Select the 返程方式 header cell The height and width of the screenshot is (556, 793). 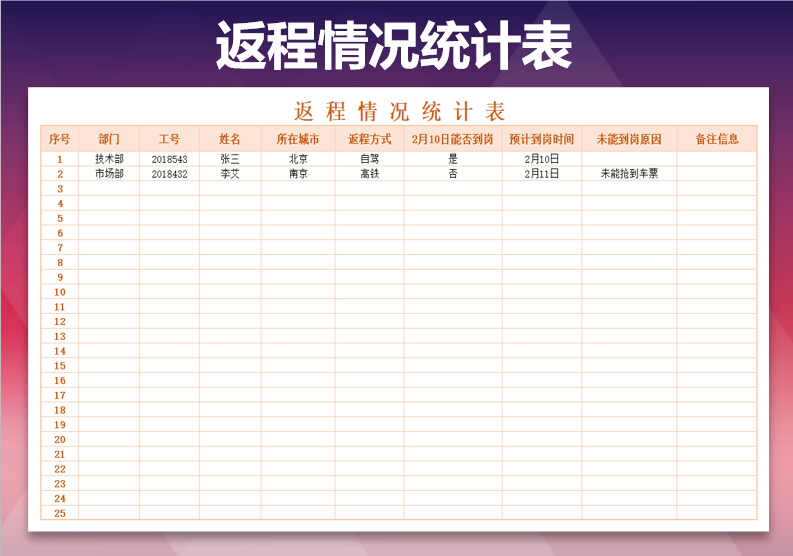369,139
